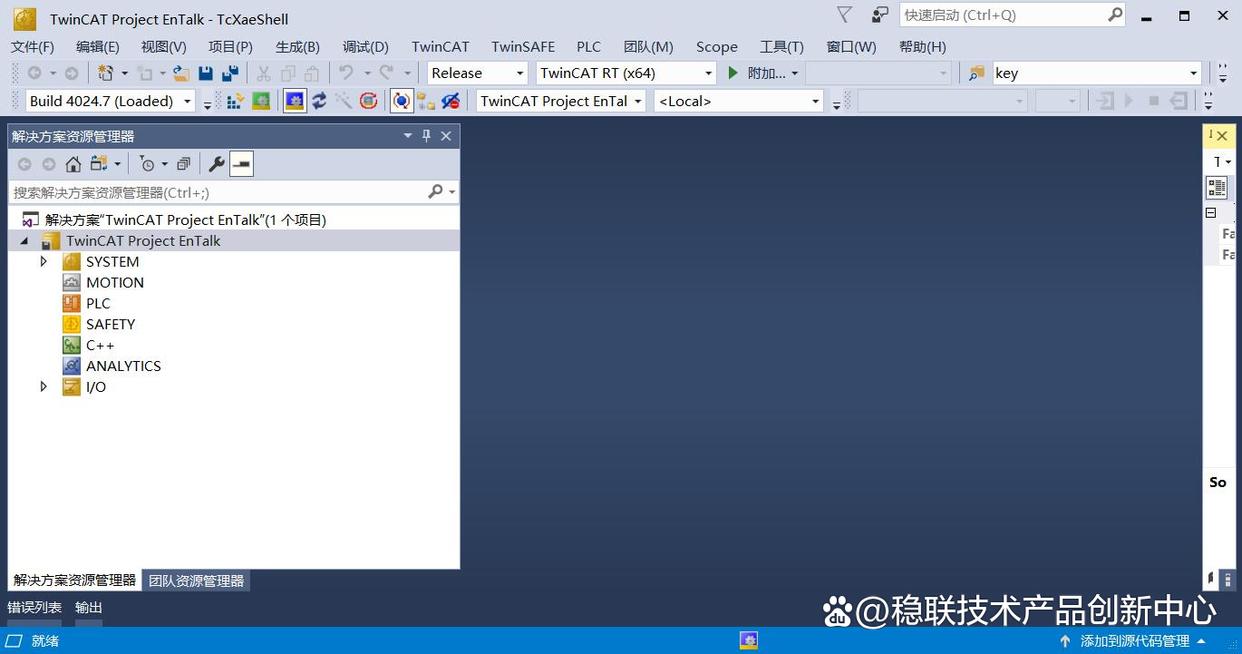Image resolution: width=1242 pixels, height=654 pixels.
Task: Click the SYSTEM node icon
Action: [x=71, y=262]
